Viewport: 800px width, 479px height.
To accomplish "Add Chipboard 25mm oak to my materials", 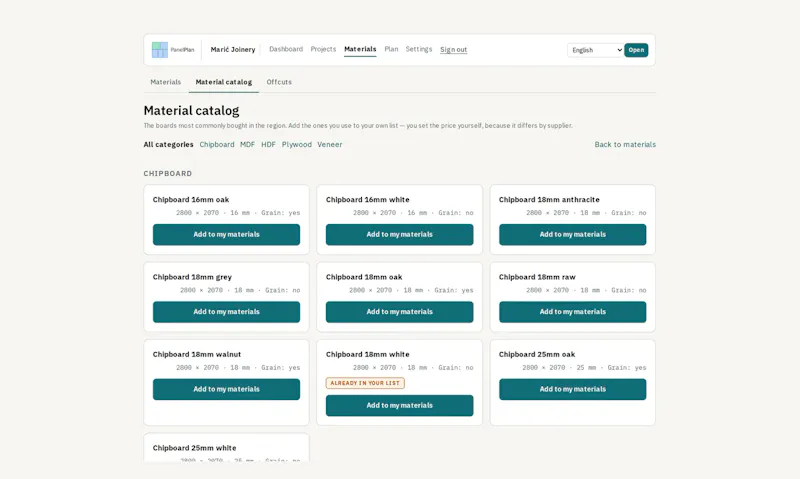I will tap(572, 389).
